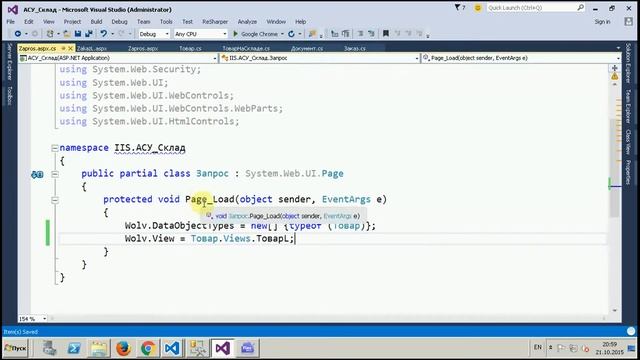
Task: Switch to the Документ.cs tab
Action: point(307,48)
